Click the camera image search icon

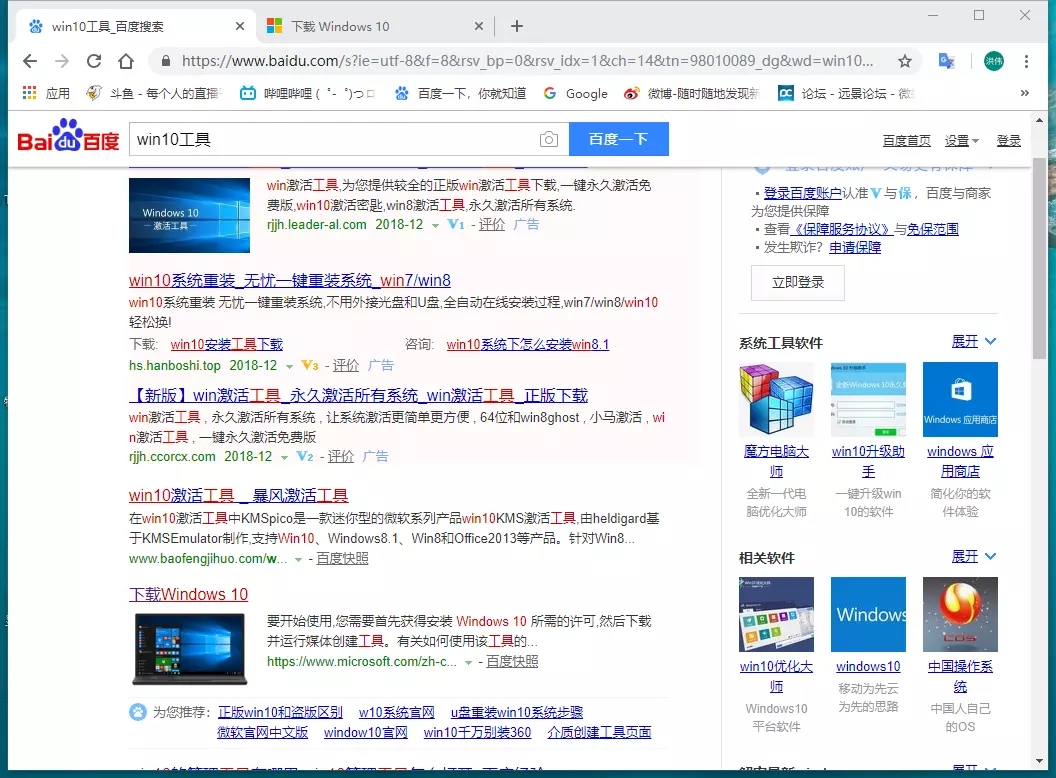click(548, 139)
